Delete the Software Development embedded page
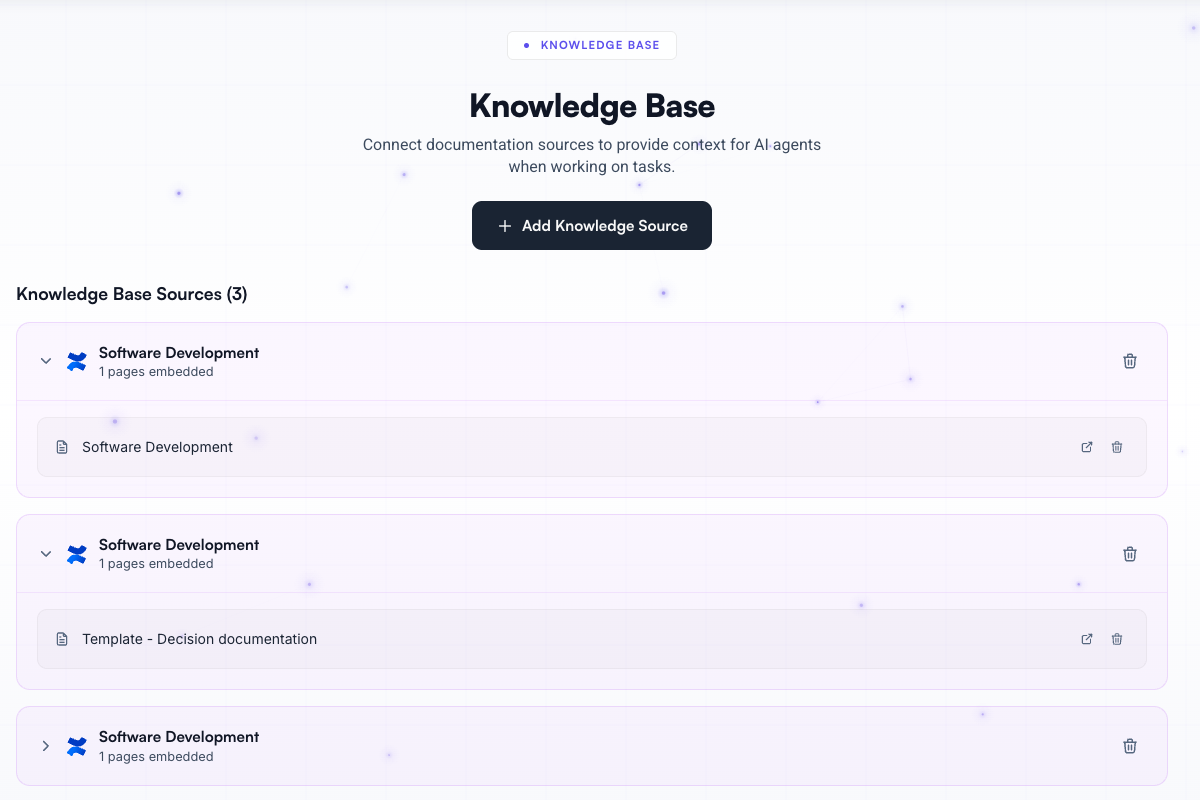The image size is (1200, 800). [1117, 447]
